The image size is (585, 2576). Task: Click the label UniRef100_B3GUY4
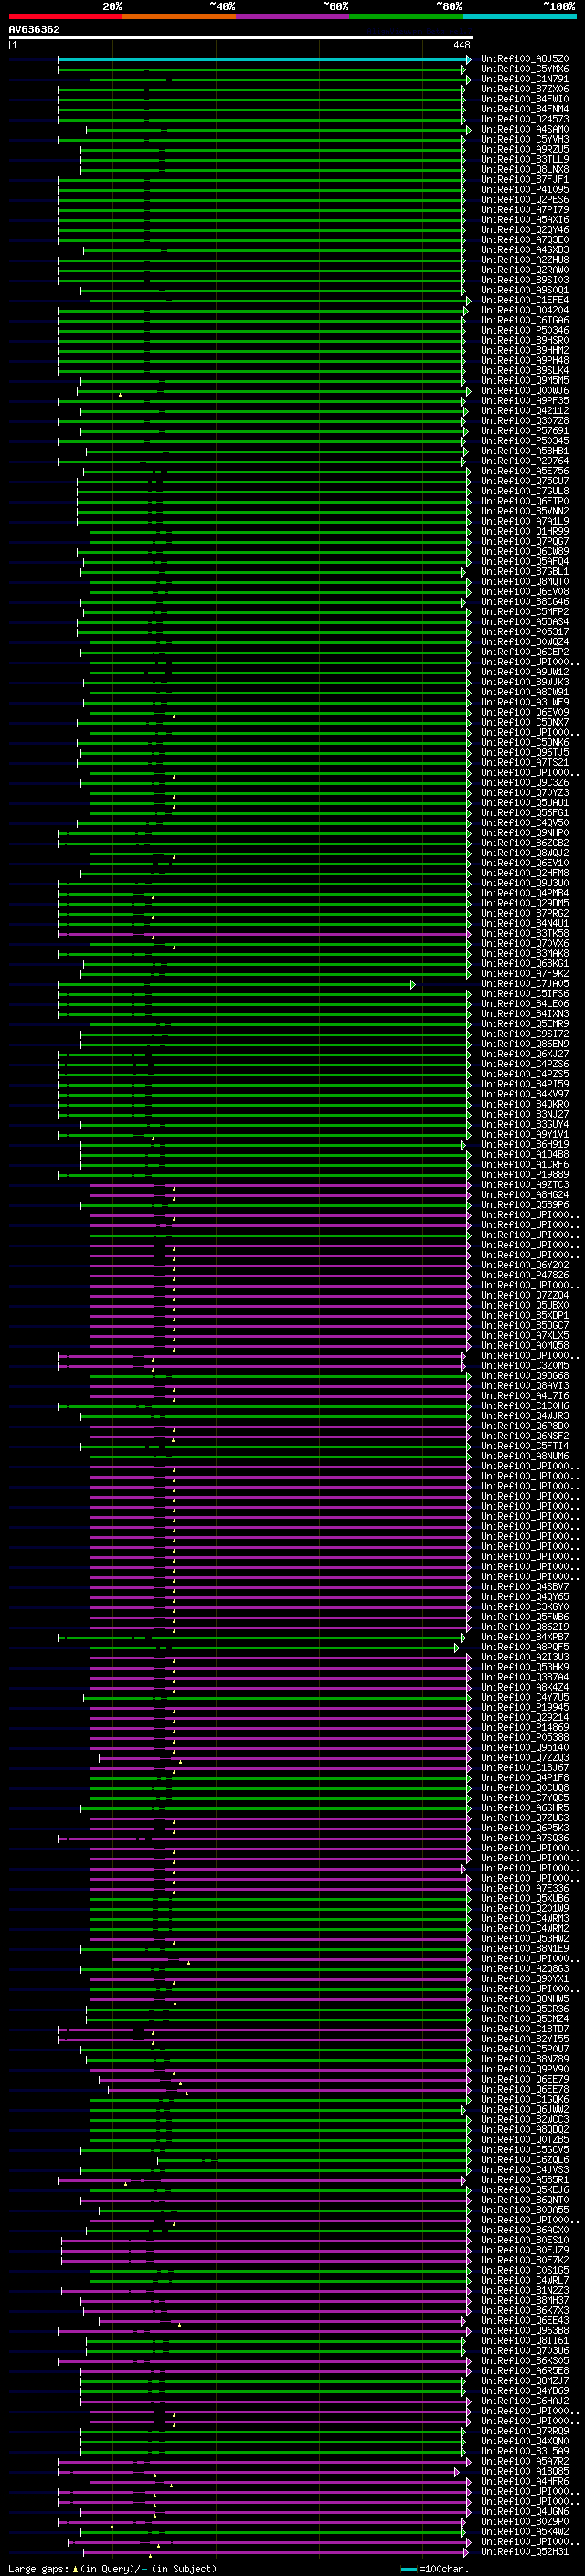pos(525,1125)
